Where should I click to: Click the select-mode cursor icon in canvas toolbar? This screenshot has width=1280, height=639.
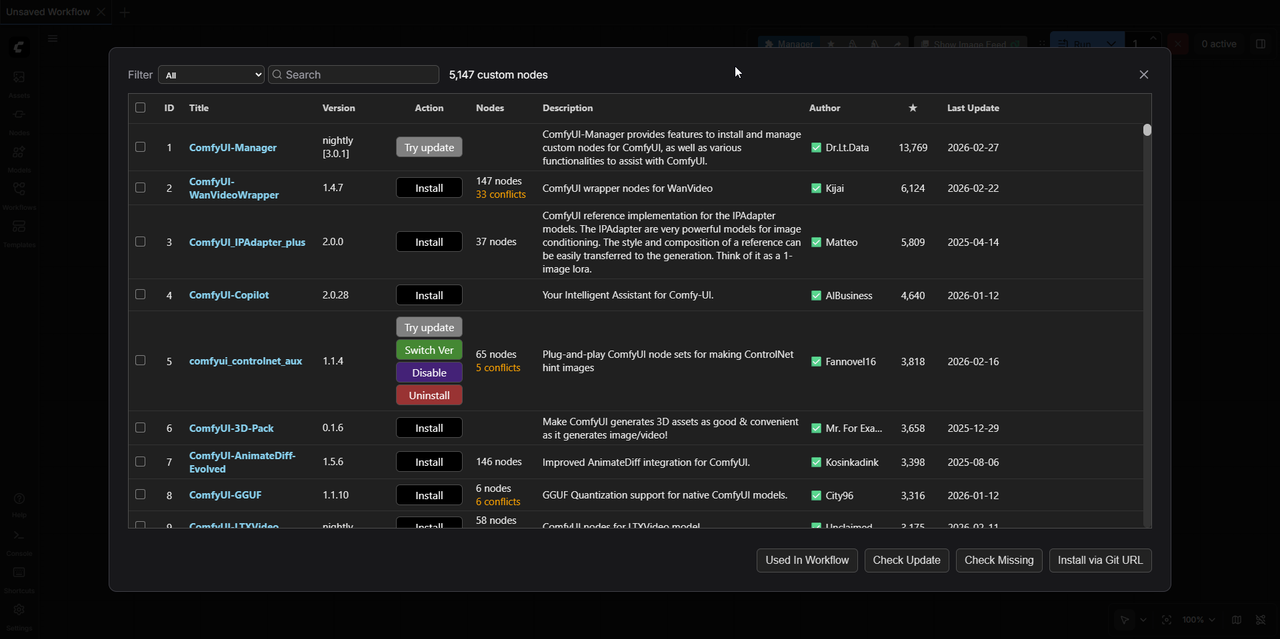coord(1125,620)
